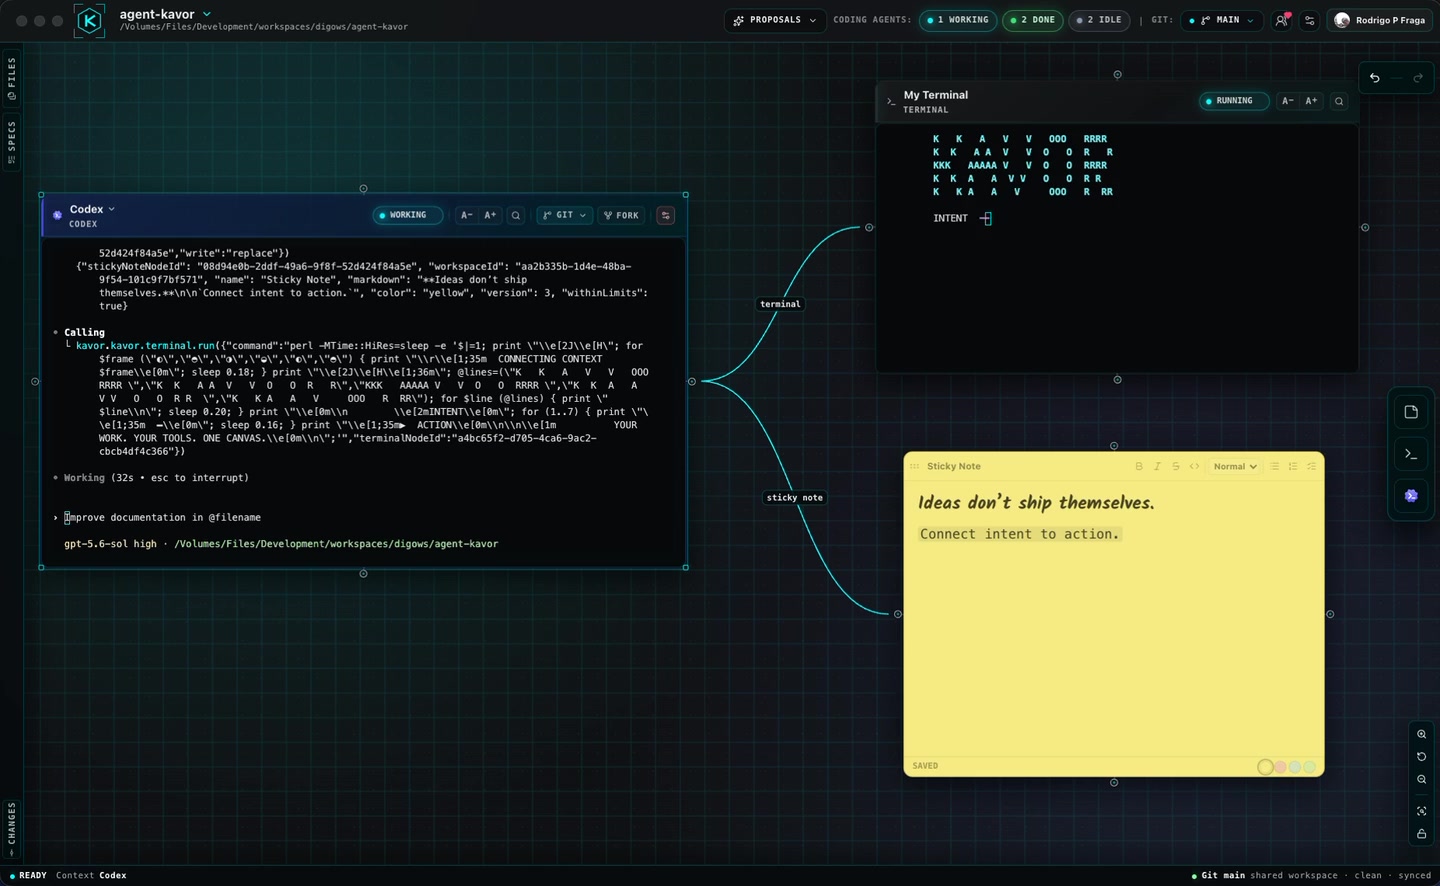Viewport: 1440px width, 886px height.
Task: Open the Normal text style dropdown
Action: pos(1234,466)
